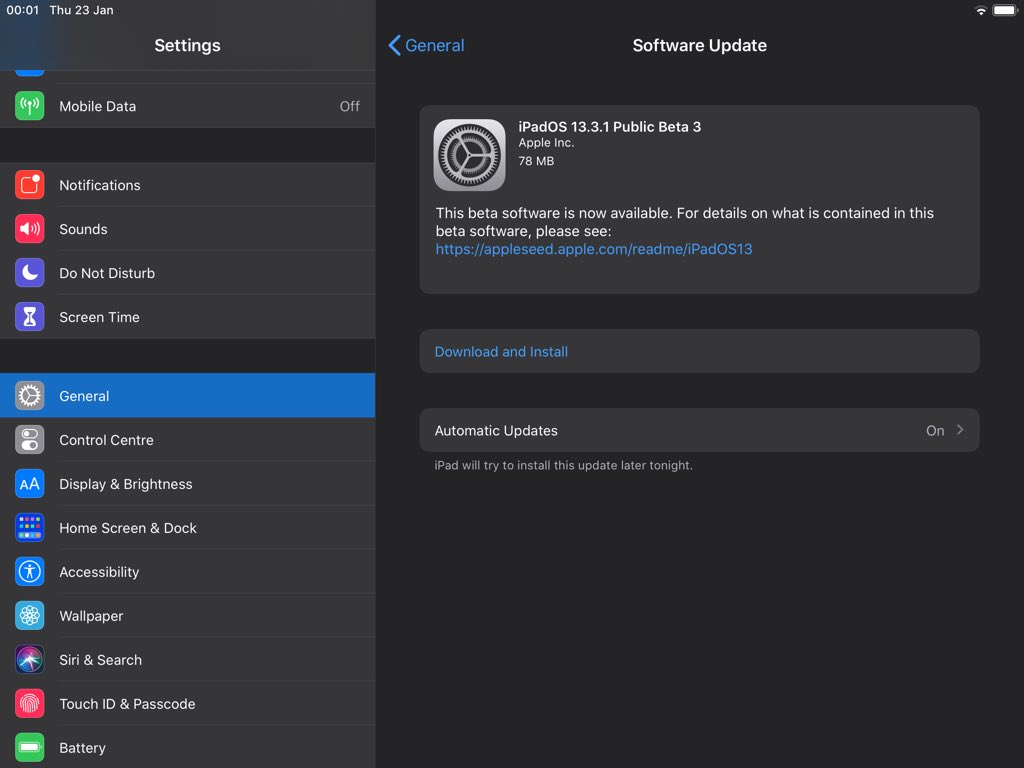Tap the green Battery icon

coord(29,748)
